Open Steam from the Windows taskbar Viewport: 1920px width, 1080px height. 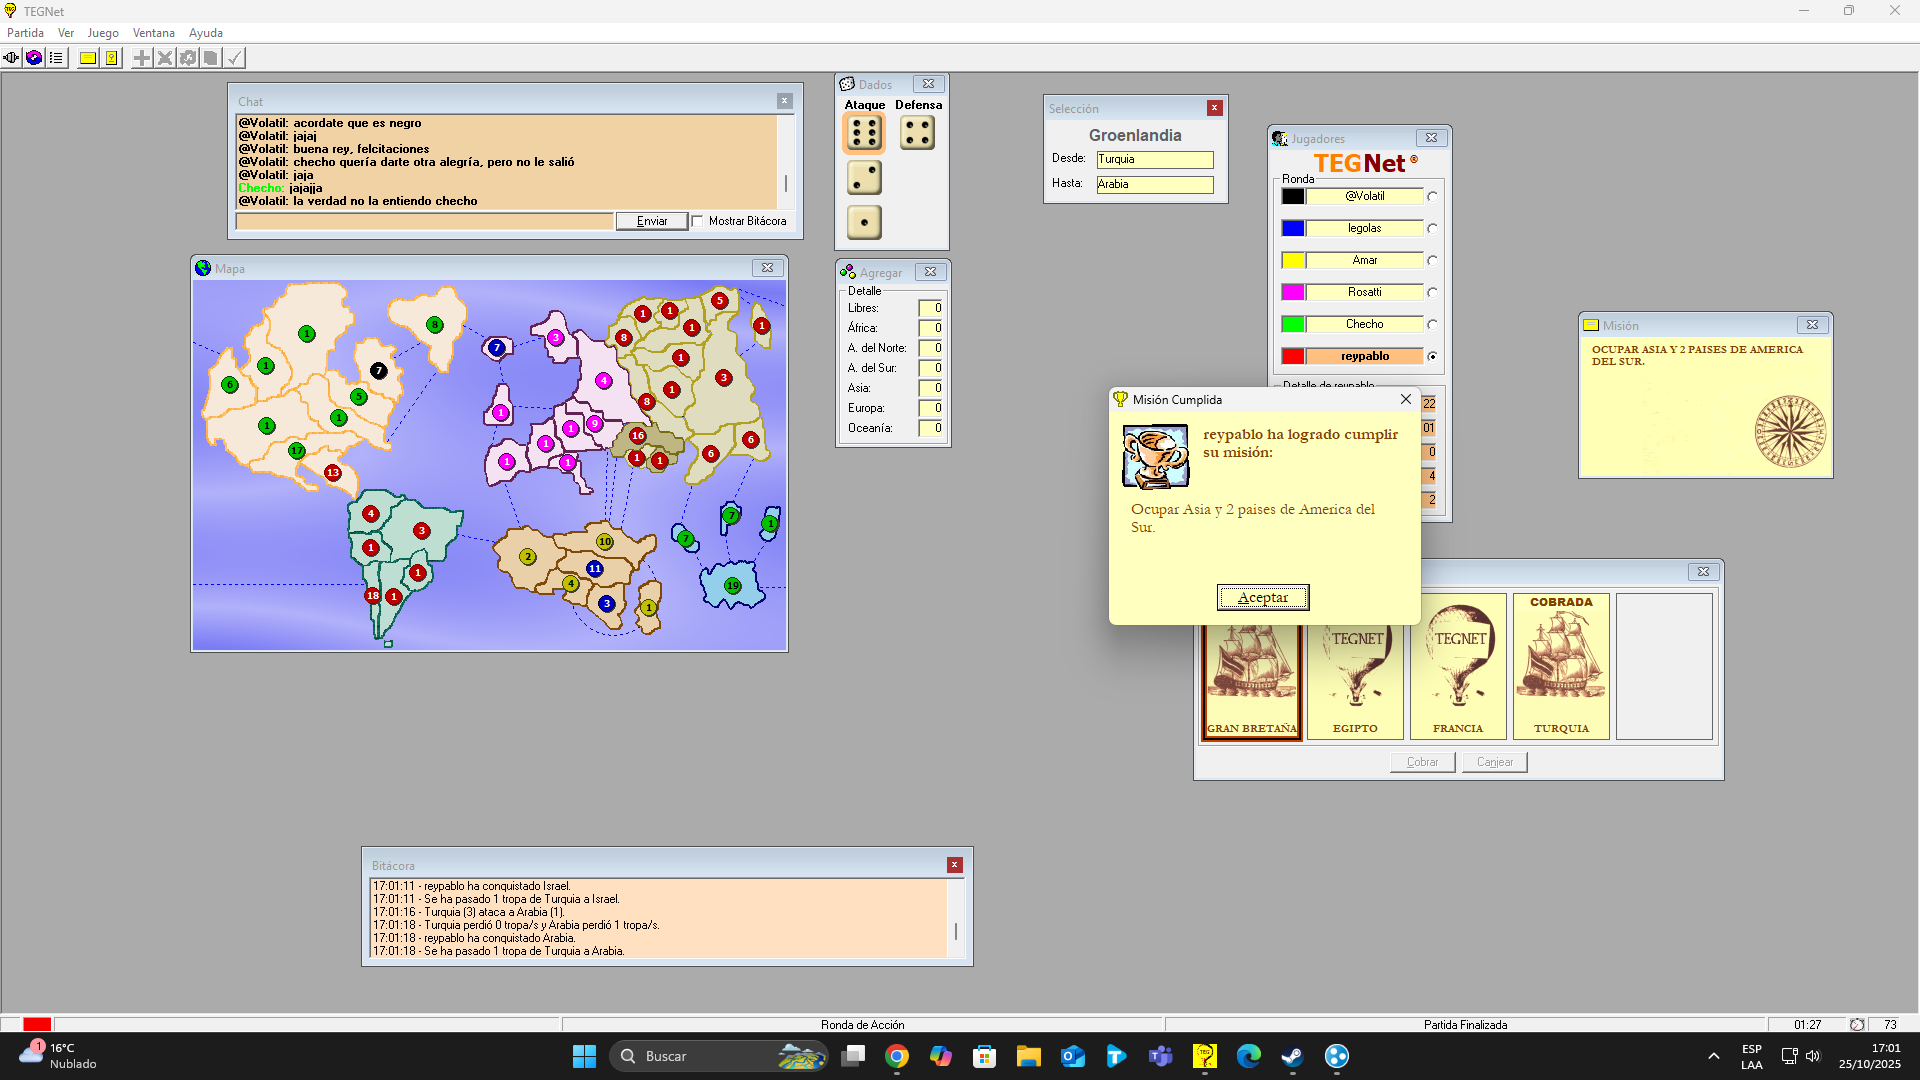point(1292,1056)
